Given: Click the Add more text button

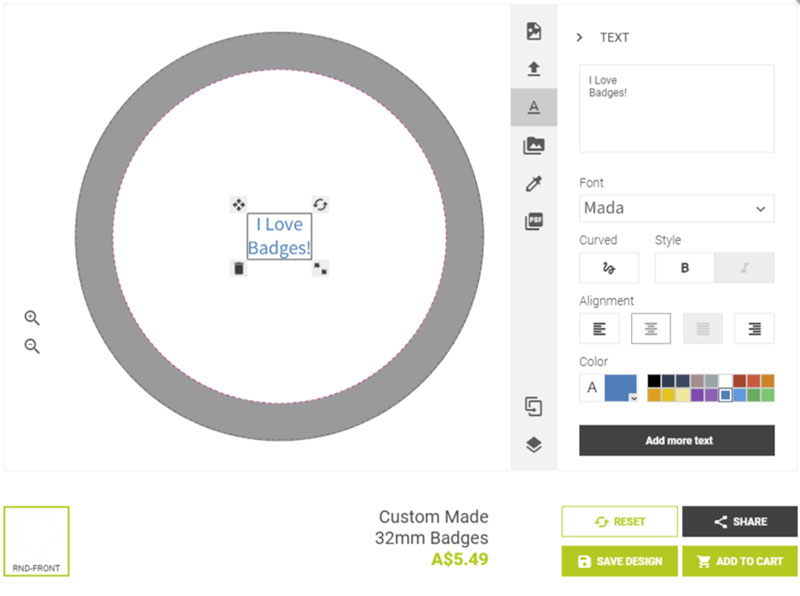Looking at the screenshot, I should pyautogui.click(x=677, y=440).
